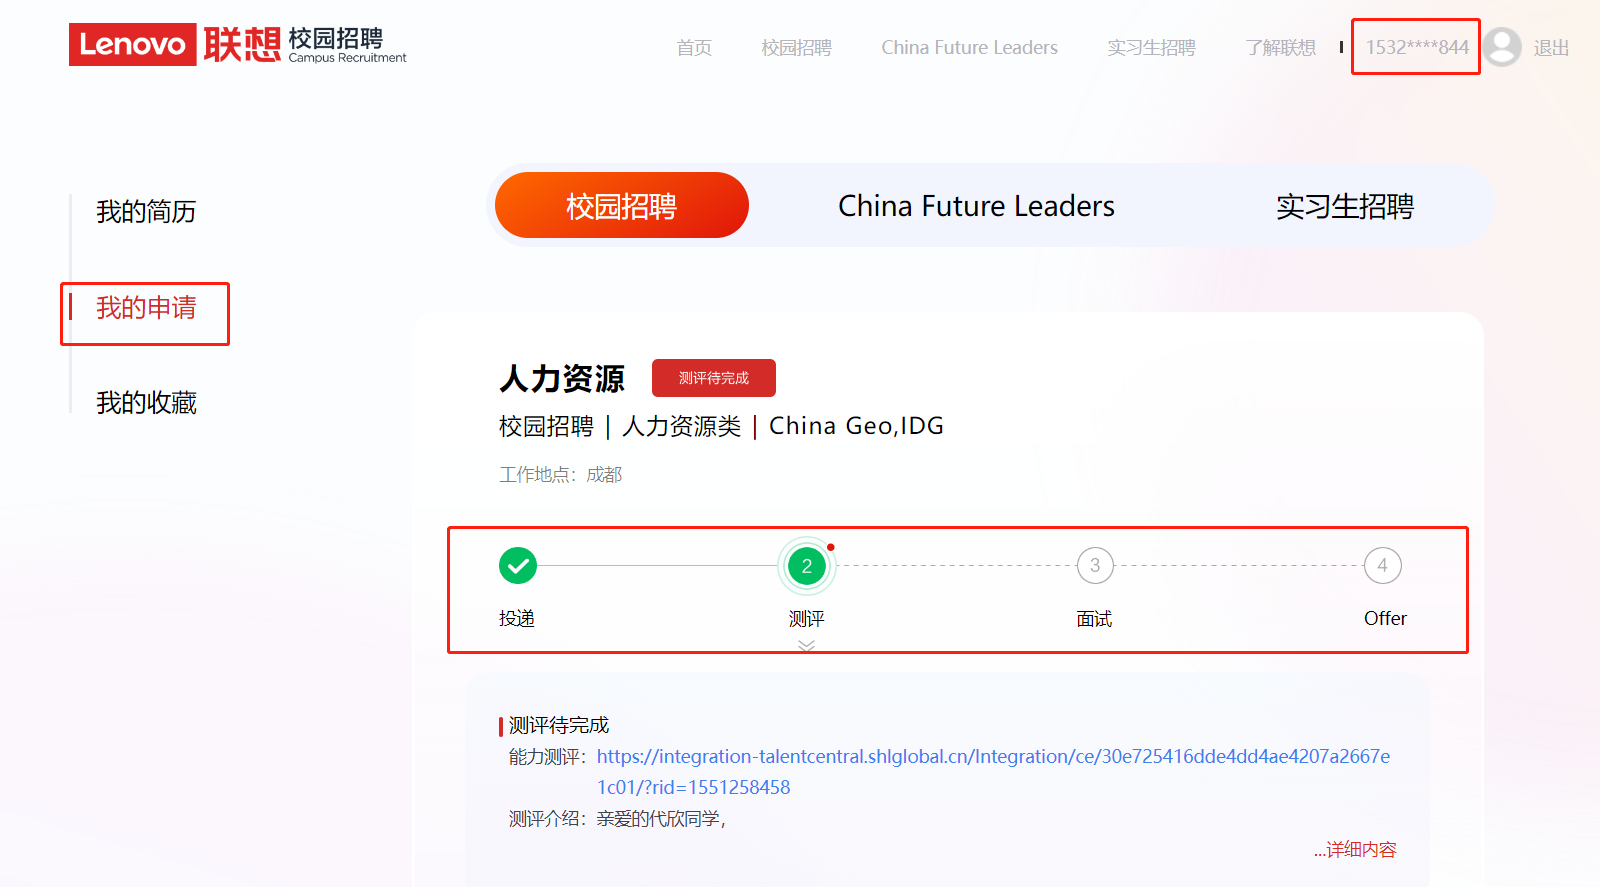The image size is (1600, 887).
Task: Open 实习生招聘 in top navigation
Action: 1151,48
